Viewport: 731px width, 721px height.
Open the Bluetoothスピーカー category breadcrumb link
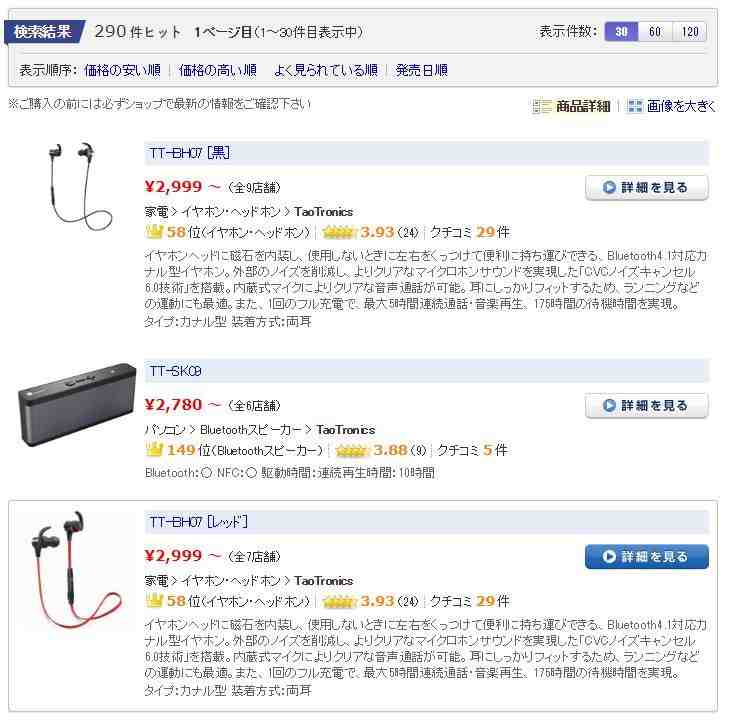point(250,430)
